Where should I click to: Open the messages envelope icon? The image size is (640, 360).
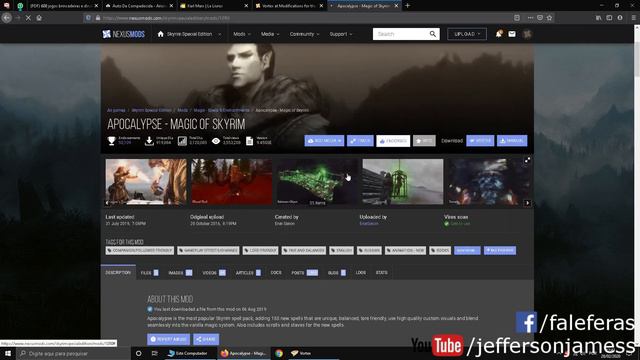click(512, 34)
